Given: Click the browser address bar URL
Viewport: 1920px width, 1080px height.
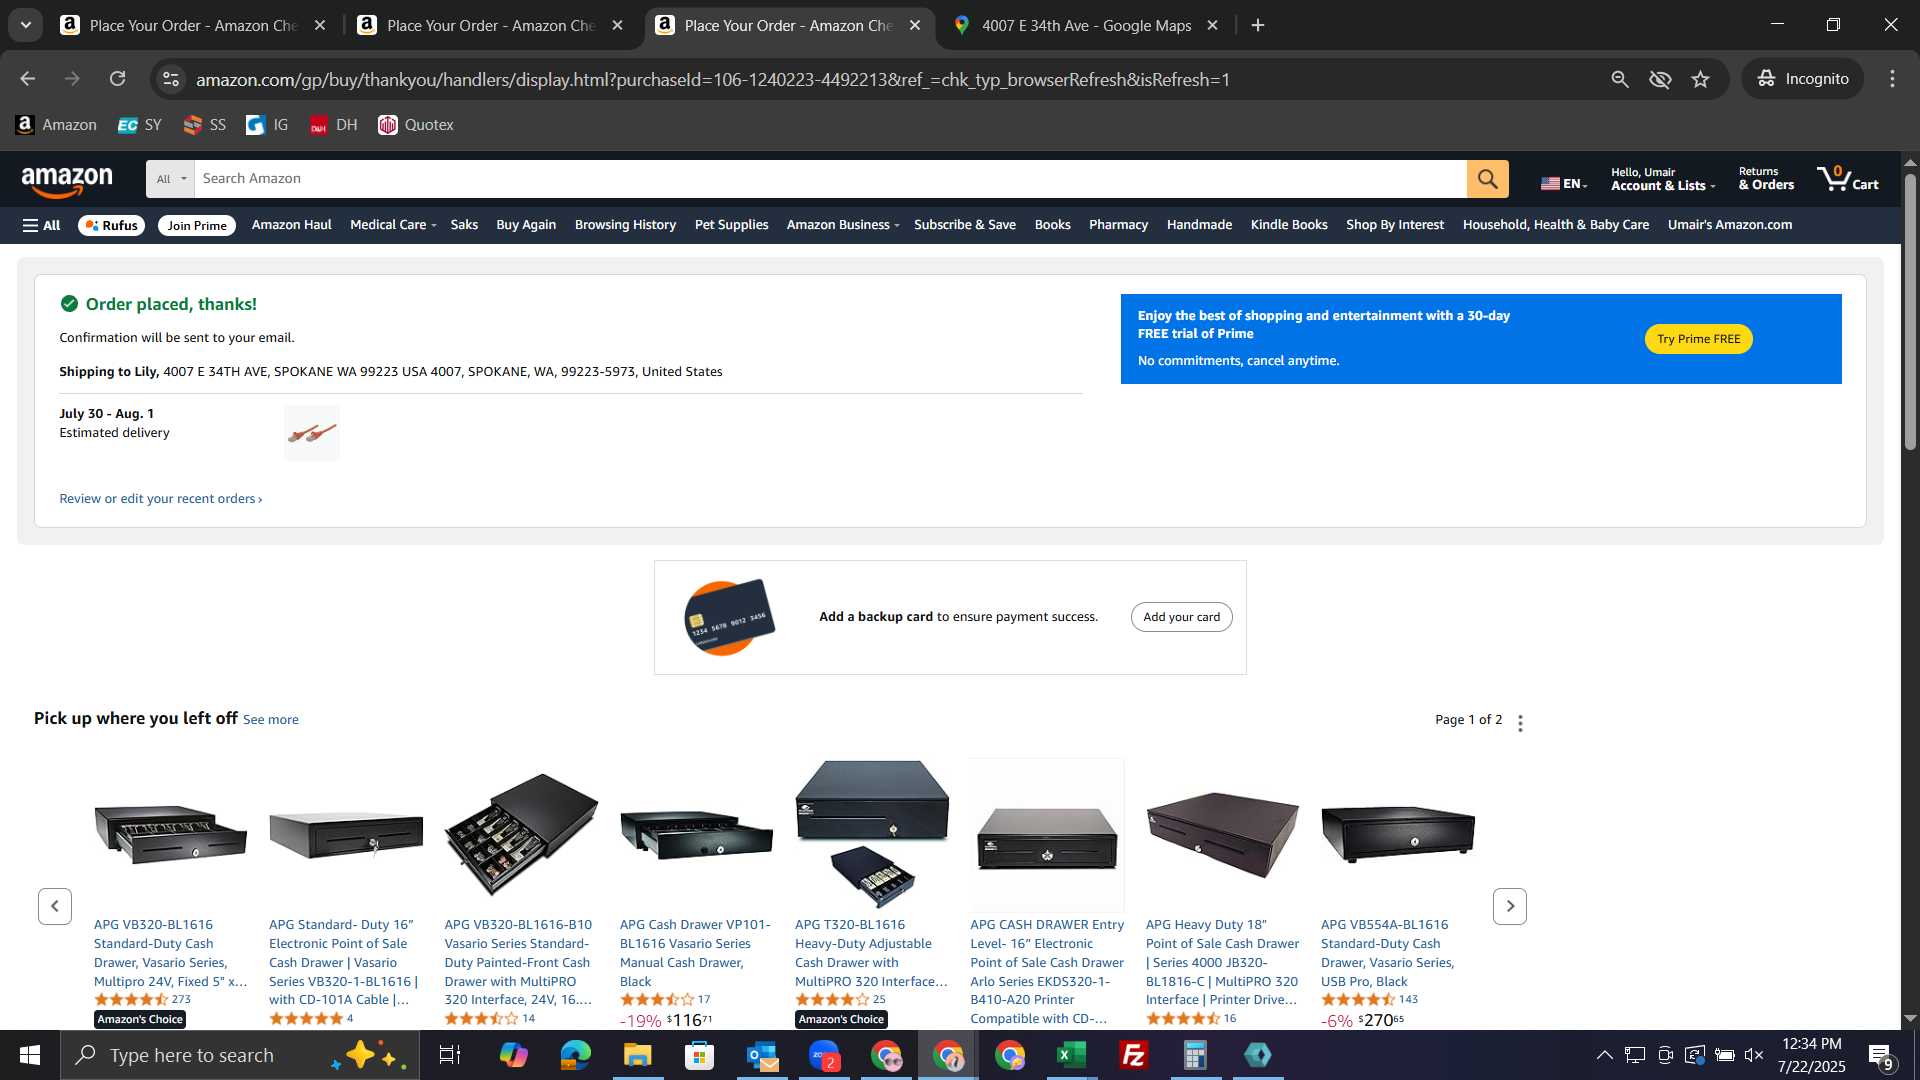Looking at the screenshot, I should pos(712,79).
